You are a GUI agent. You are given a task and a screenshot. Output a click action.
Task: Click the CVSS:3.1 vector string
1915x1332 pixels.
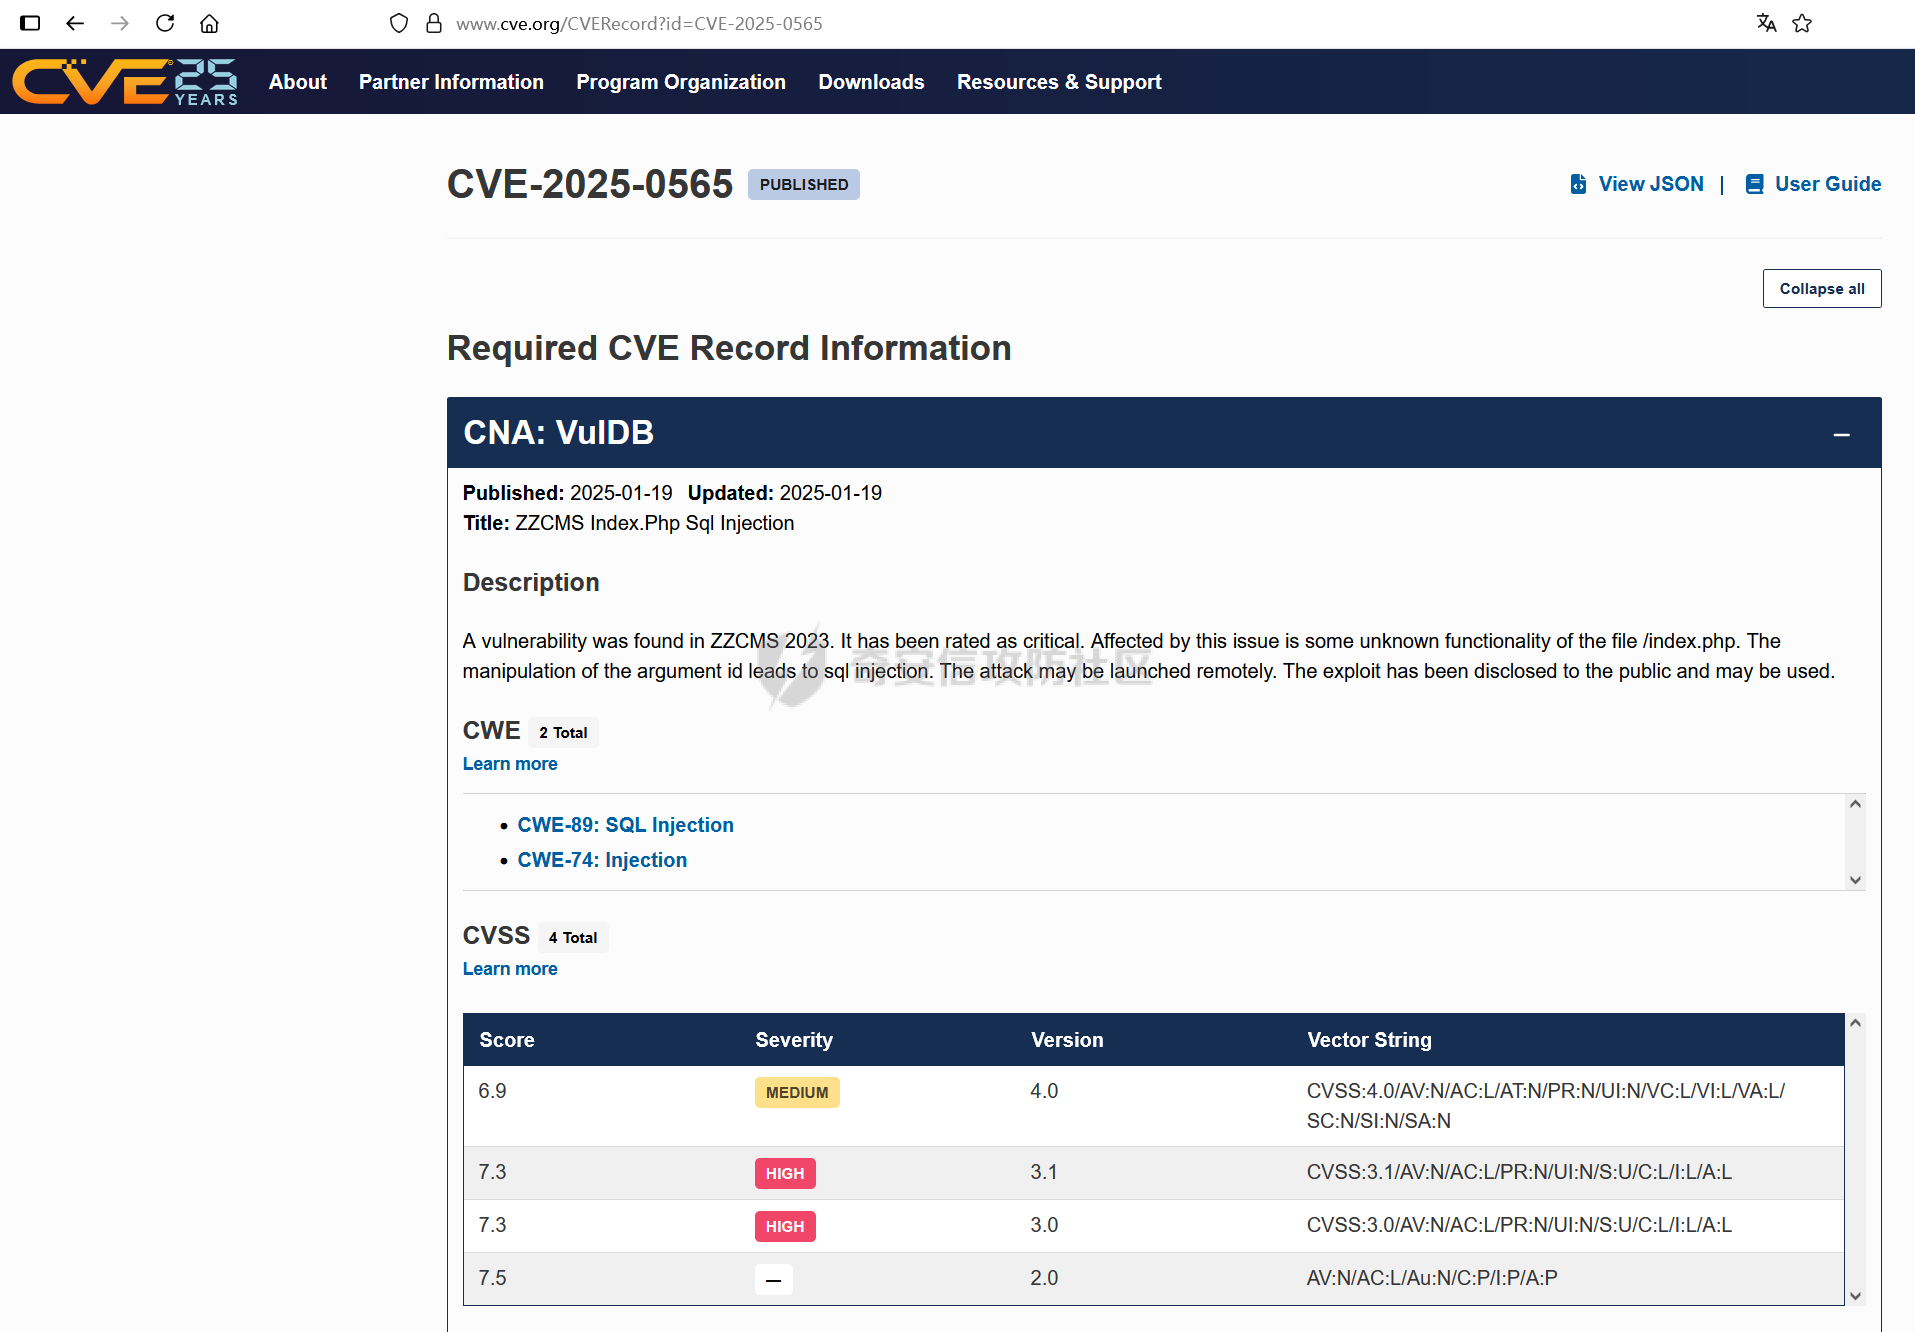click(1519, 1172)
